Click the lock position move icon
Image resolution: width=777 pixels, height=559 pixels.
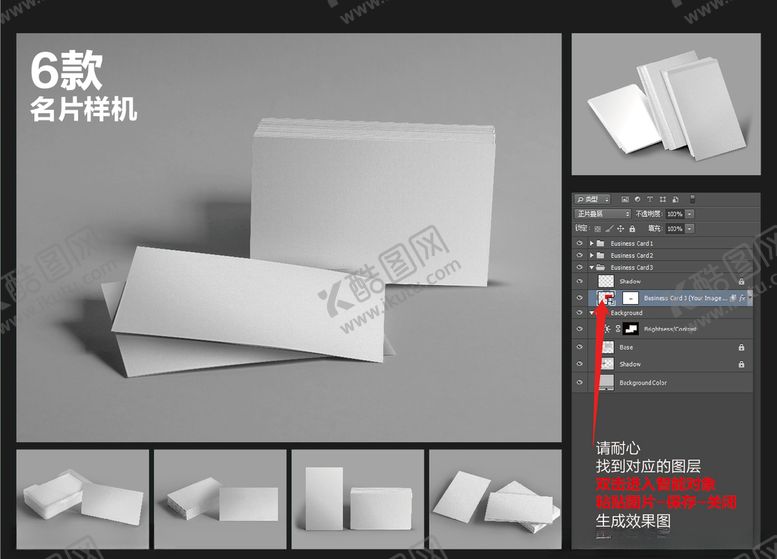point(620,229)
